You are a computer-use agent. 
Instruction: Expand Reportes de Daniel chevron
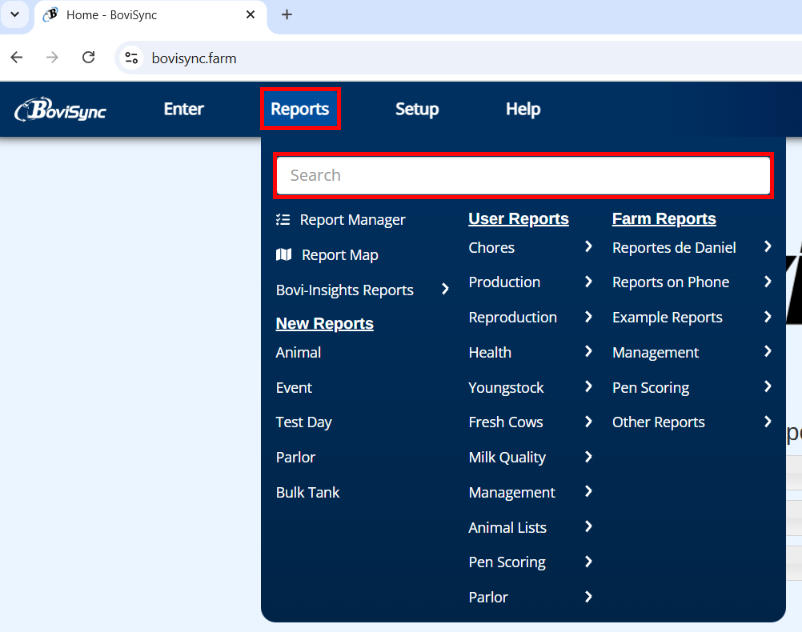pos(767,247)
